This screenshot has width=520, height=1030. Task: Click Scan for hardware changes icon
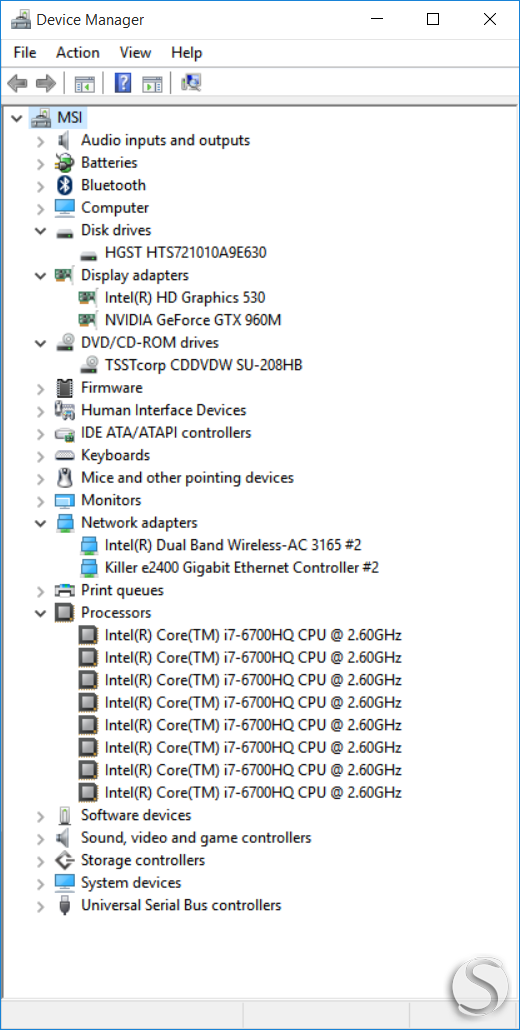(x=191, y=83)
